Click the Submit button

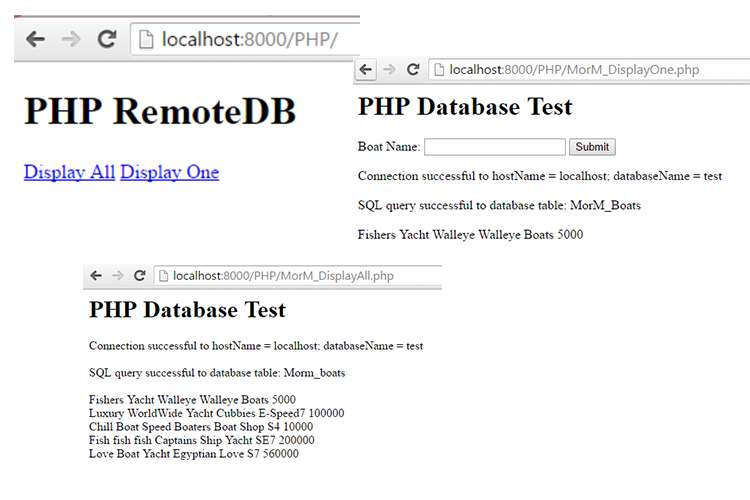pyautogui.click(x=592, y=147)
